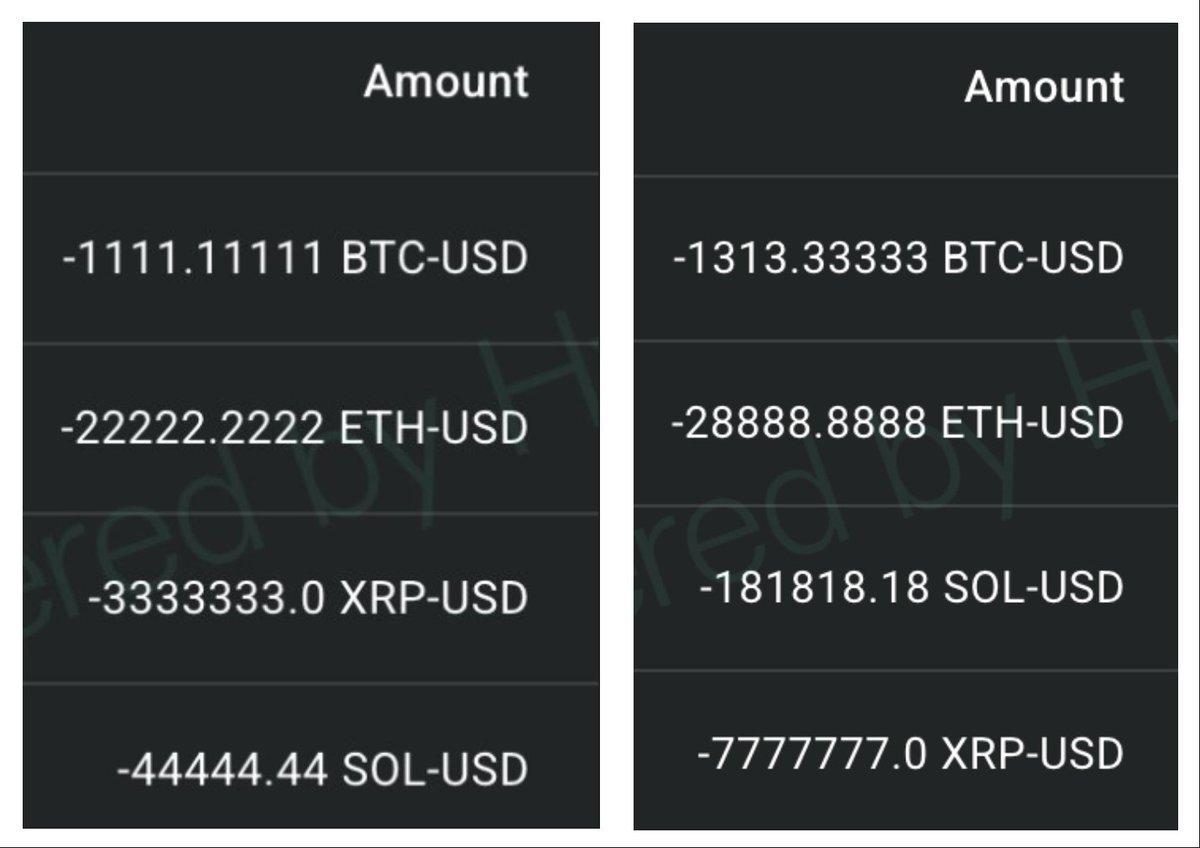1200x848 pixels.
Task: Select the -7777777.0 amount value
Action: 812,751
